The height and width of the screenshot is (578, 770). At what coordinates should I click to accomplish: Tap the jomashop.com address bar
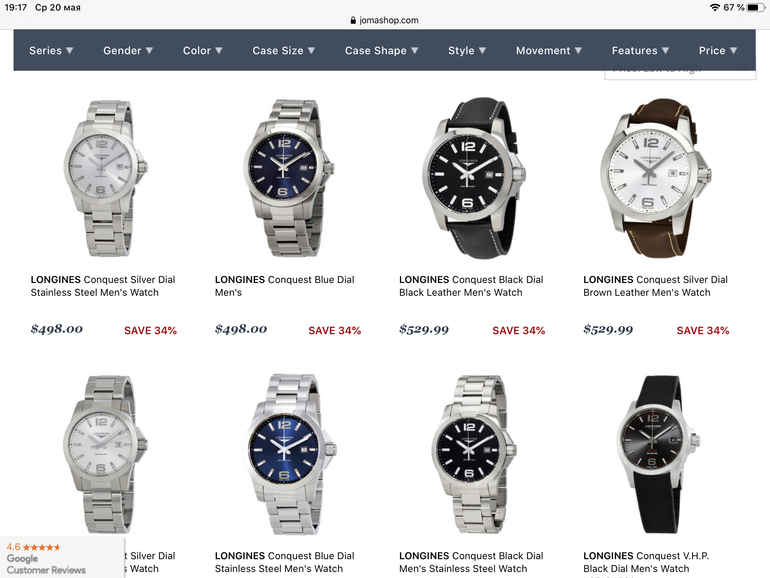[385, 20]
